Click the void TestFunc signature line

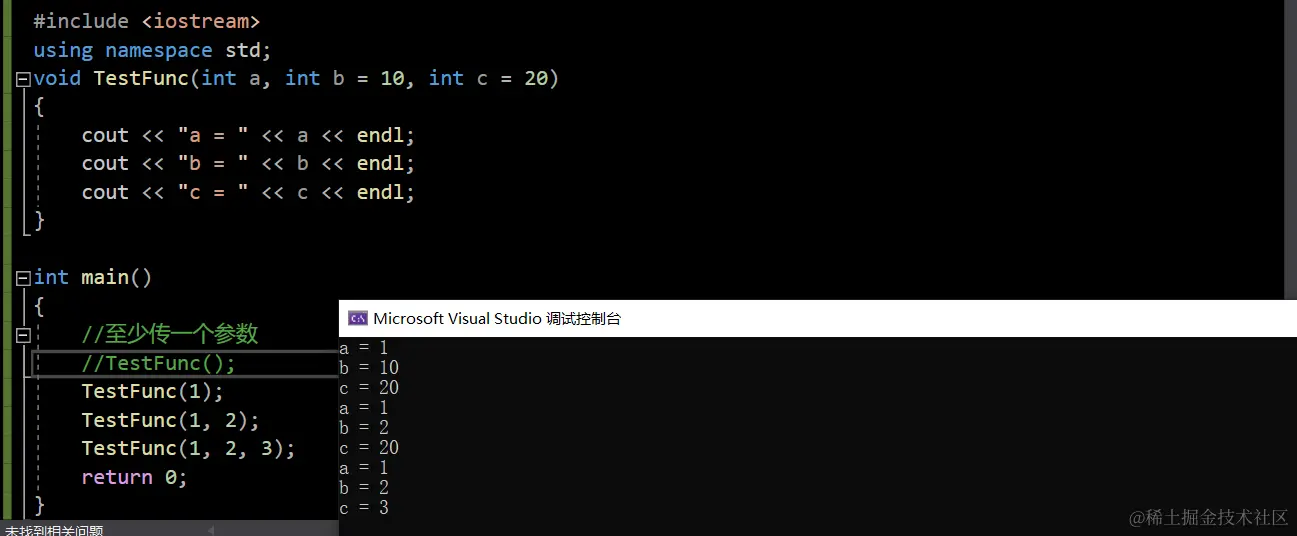[296, 78]
